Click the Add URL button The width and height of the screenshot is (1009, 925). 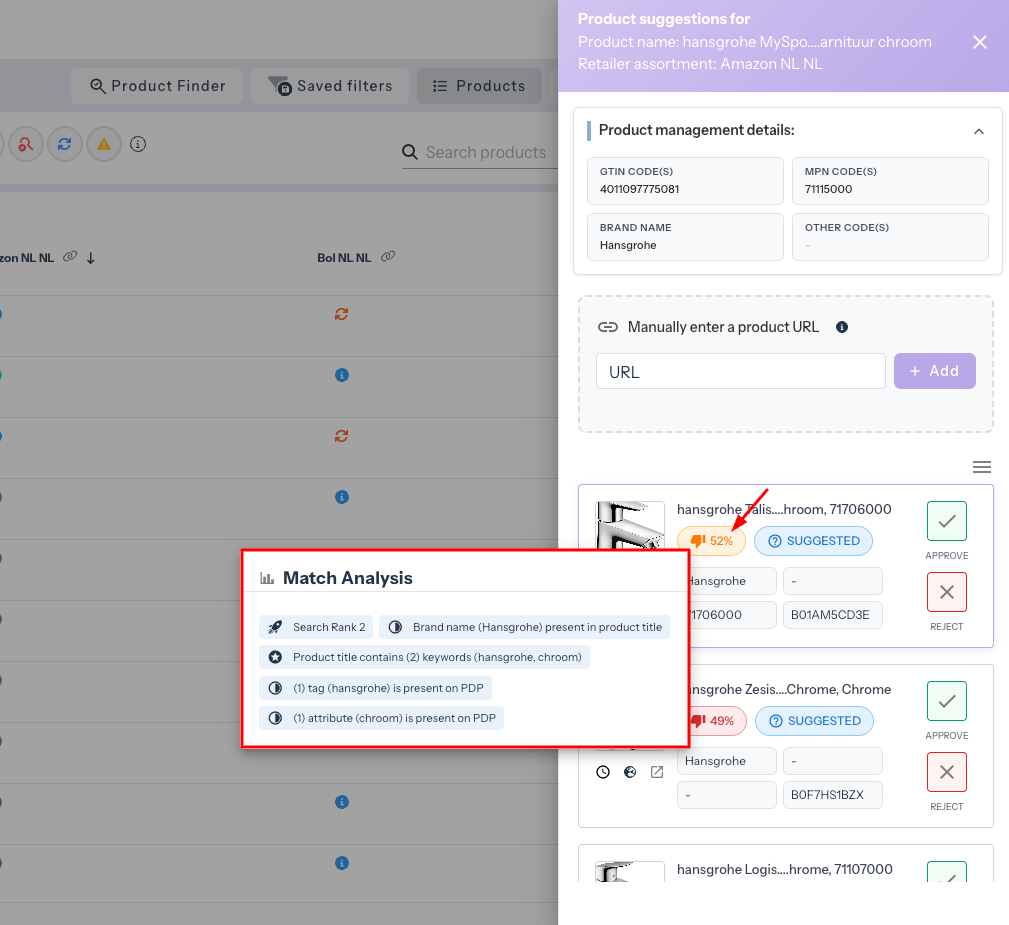point(934,371)
